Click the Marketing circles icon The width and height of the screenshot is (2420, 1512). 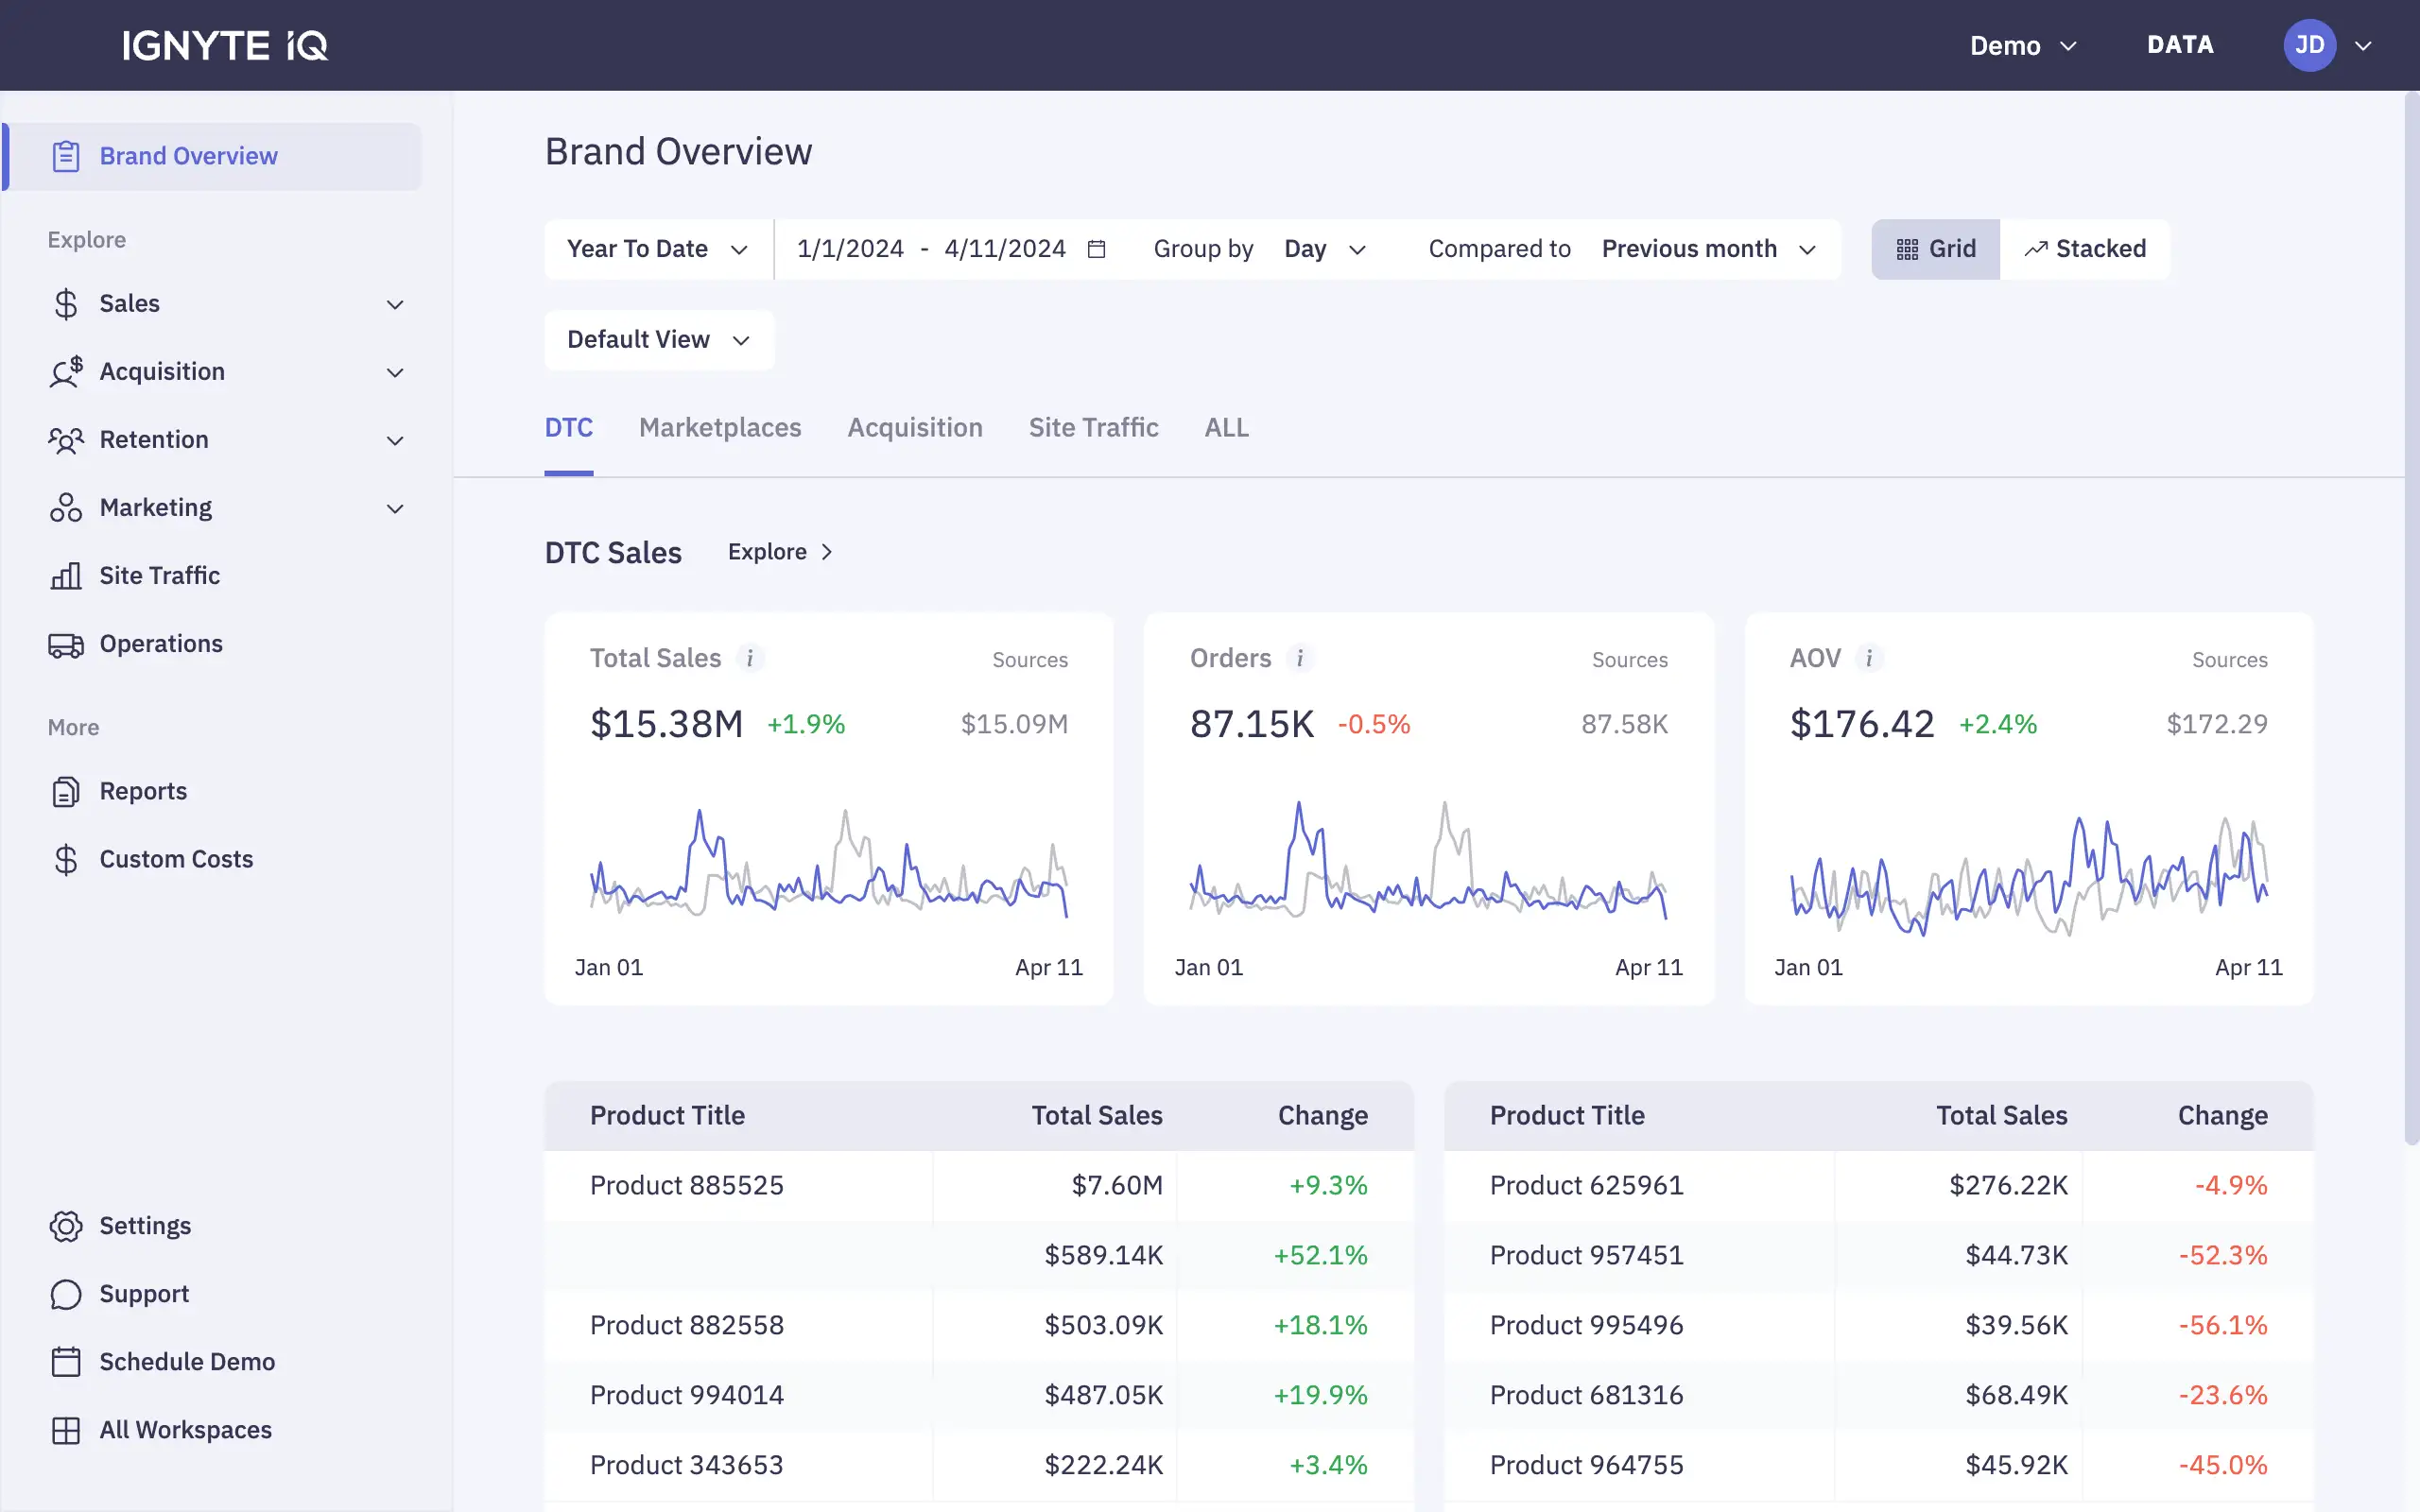(66, 508)
